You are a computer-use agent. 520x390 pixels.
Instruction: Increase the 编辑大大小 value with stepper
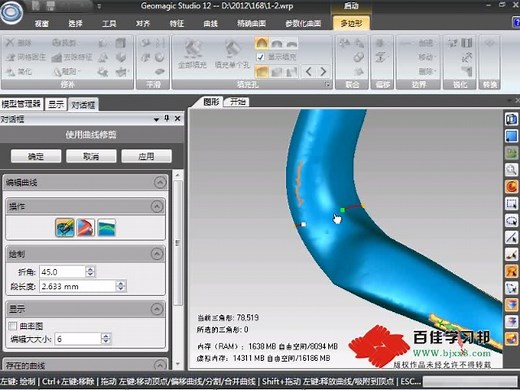106,336
